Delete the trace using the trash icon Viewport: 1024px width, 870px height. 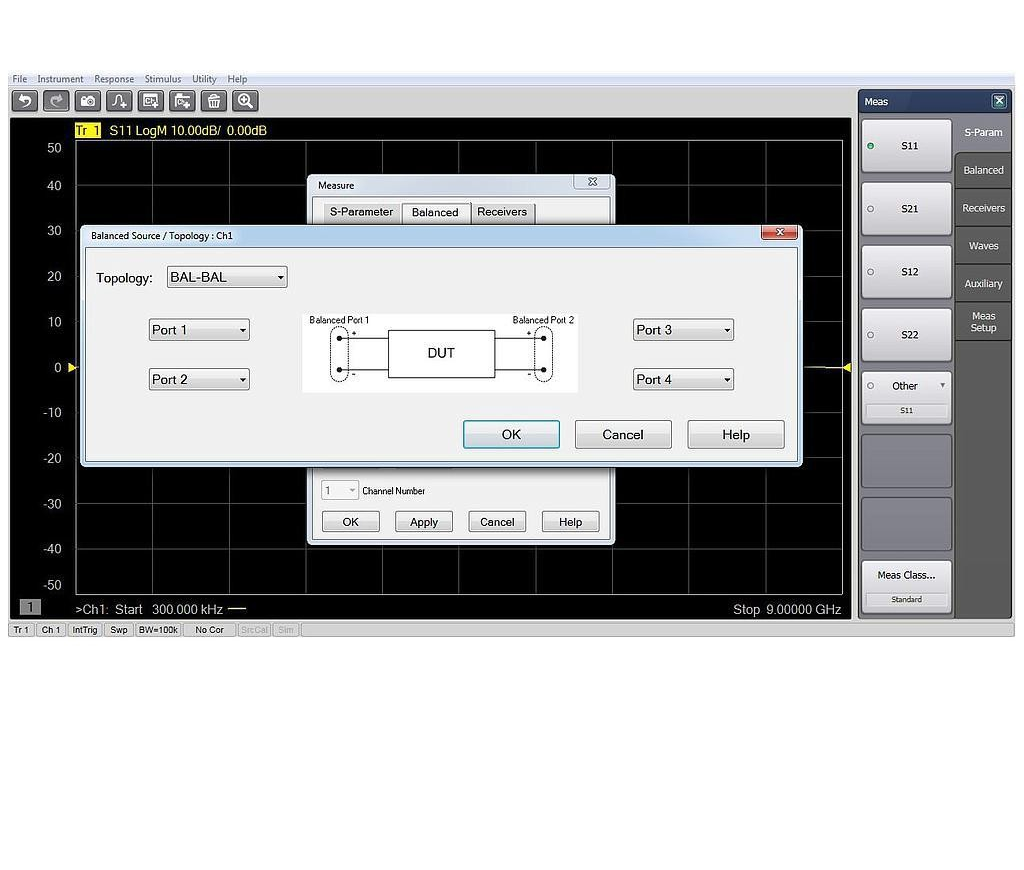(214, 100)
